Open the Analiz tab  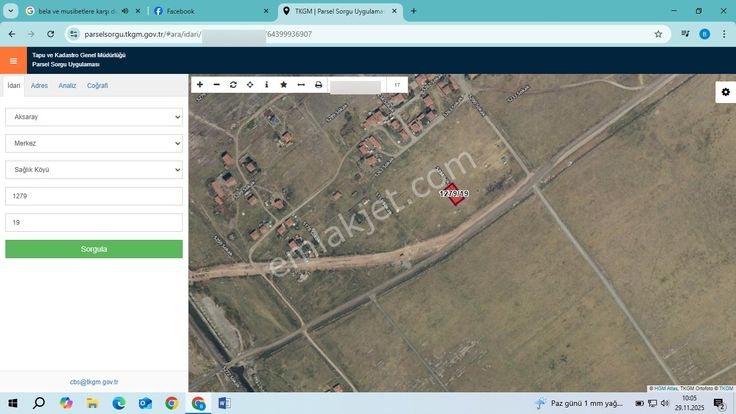pos(67,85)
